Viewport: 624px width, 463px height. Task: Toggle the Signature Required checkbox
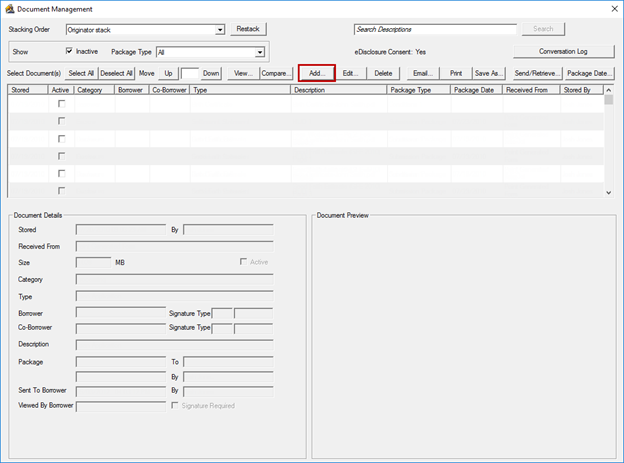tap(174, 405)
